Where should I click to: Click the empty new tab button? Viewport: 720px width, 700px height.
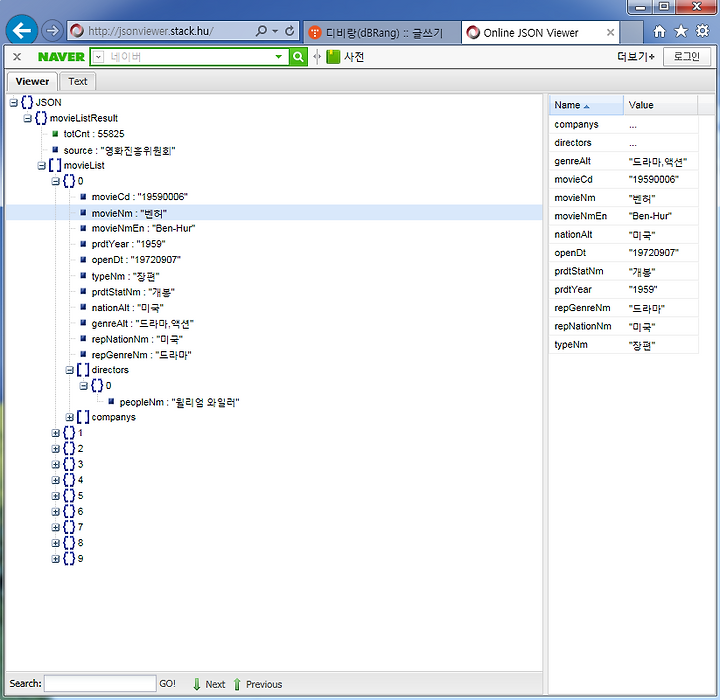coord(632,33)
